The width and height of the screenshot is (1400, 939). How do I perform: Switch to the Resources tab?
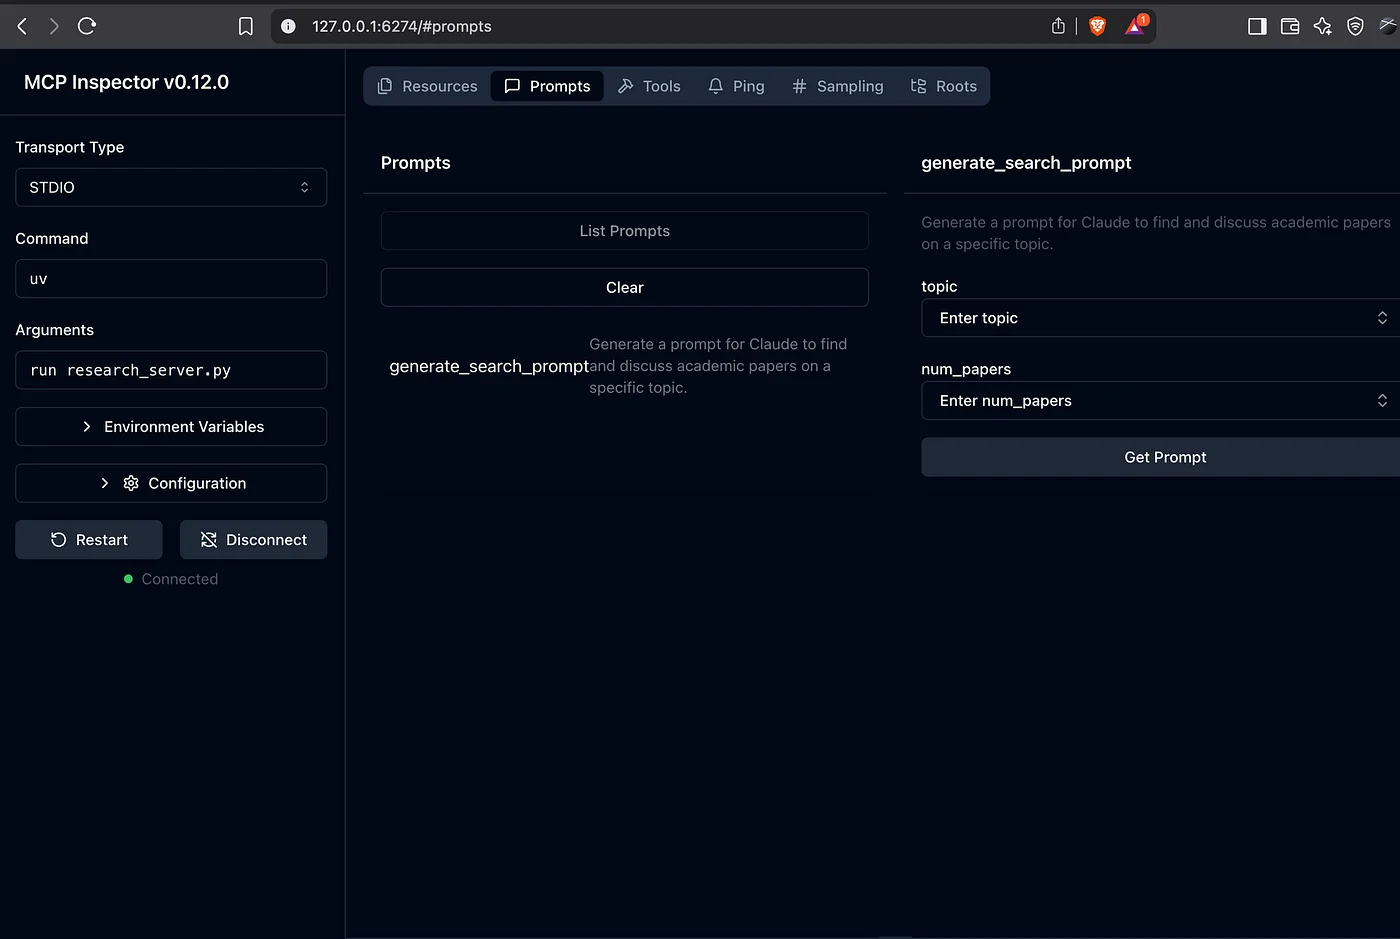tap(427, 86)
